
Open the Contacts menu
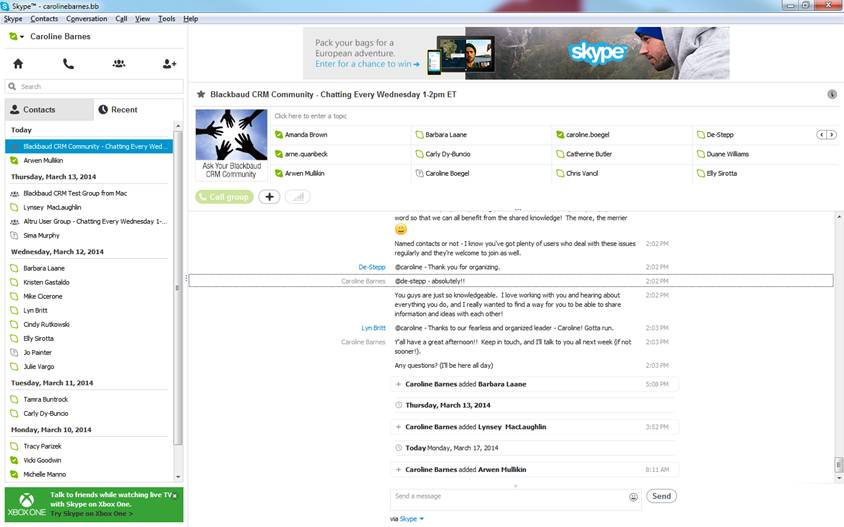[44, 18]
